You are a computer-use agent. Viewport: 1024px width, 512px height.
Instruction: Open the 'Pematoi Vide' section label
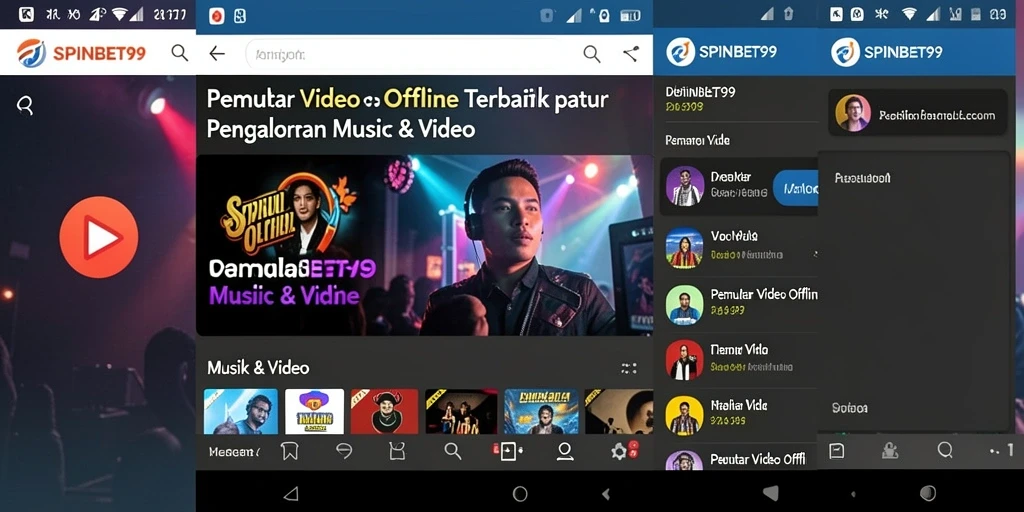(x=697, y=140)
